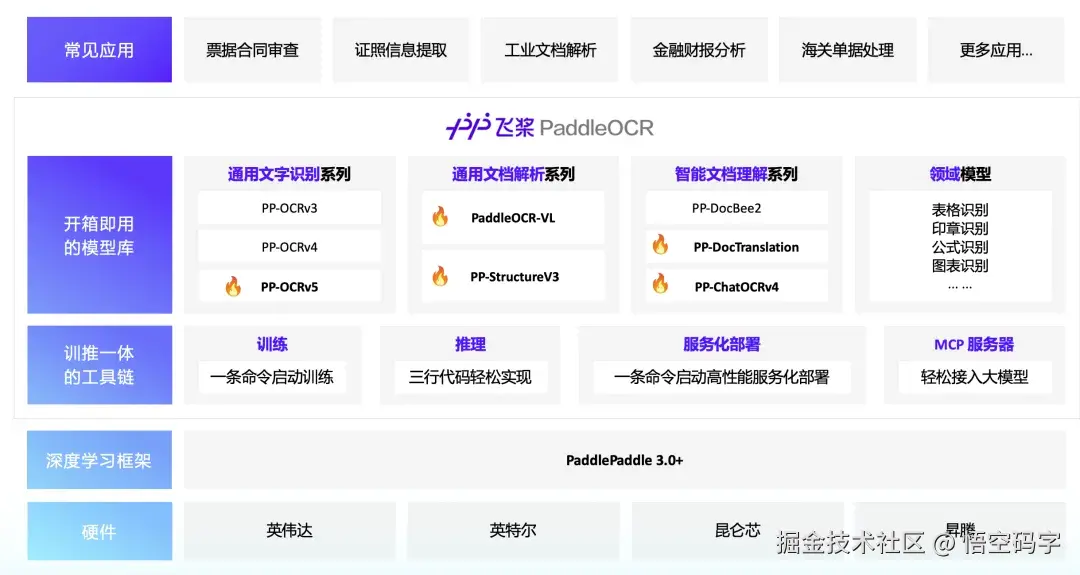The width and height of the screenshot is (1080, 575).
Task: Click 表格识别 in the domain models list
Action: click(960, 209)
